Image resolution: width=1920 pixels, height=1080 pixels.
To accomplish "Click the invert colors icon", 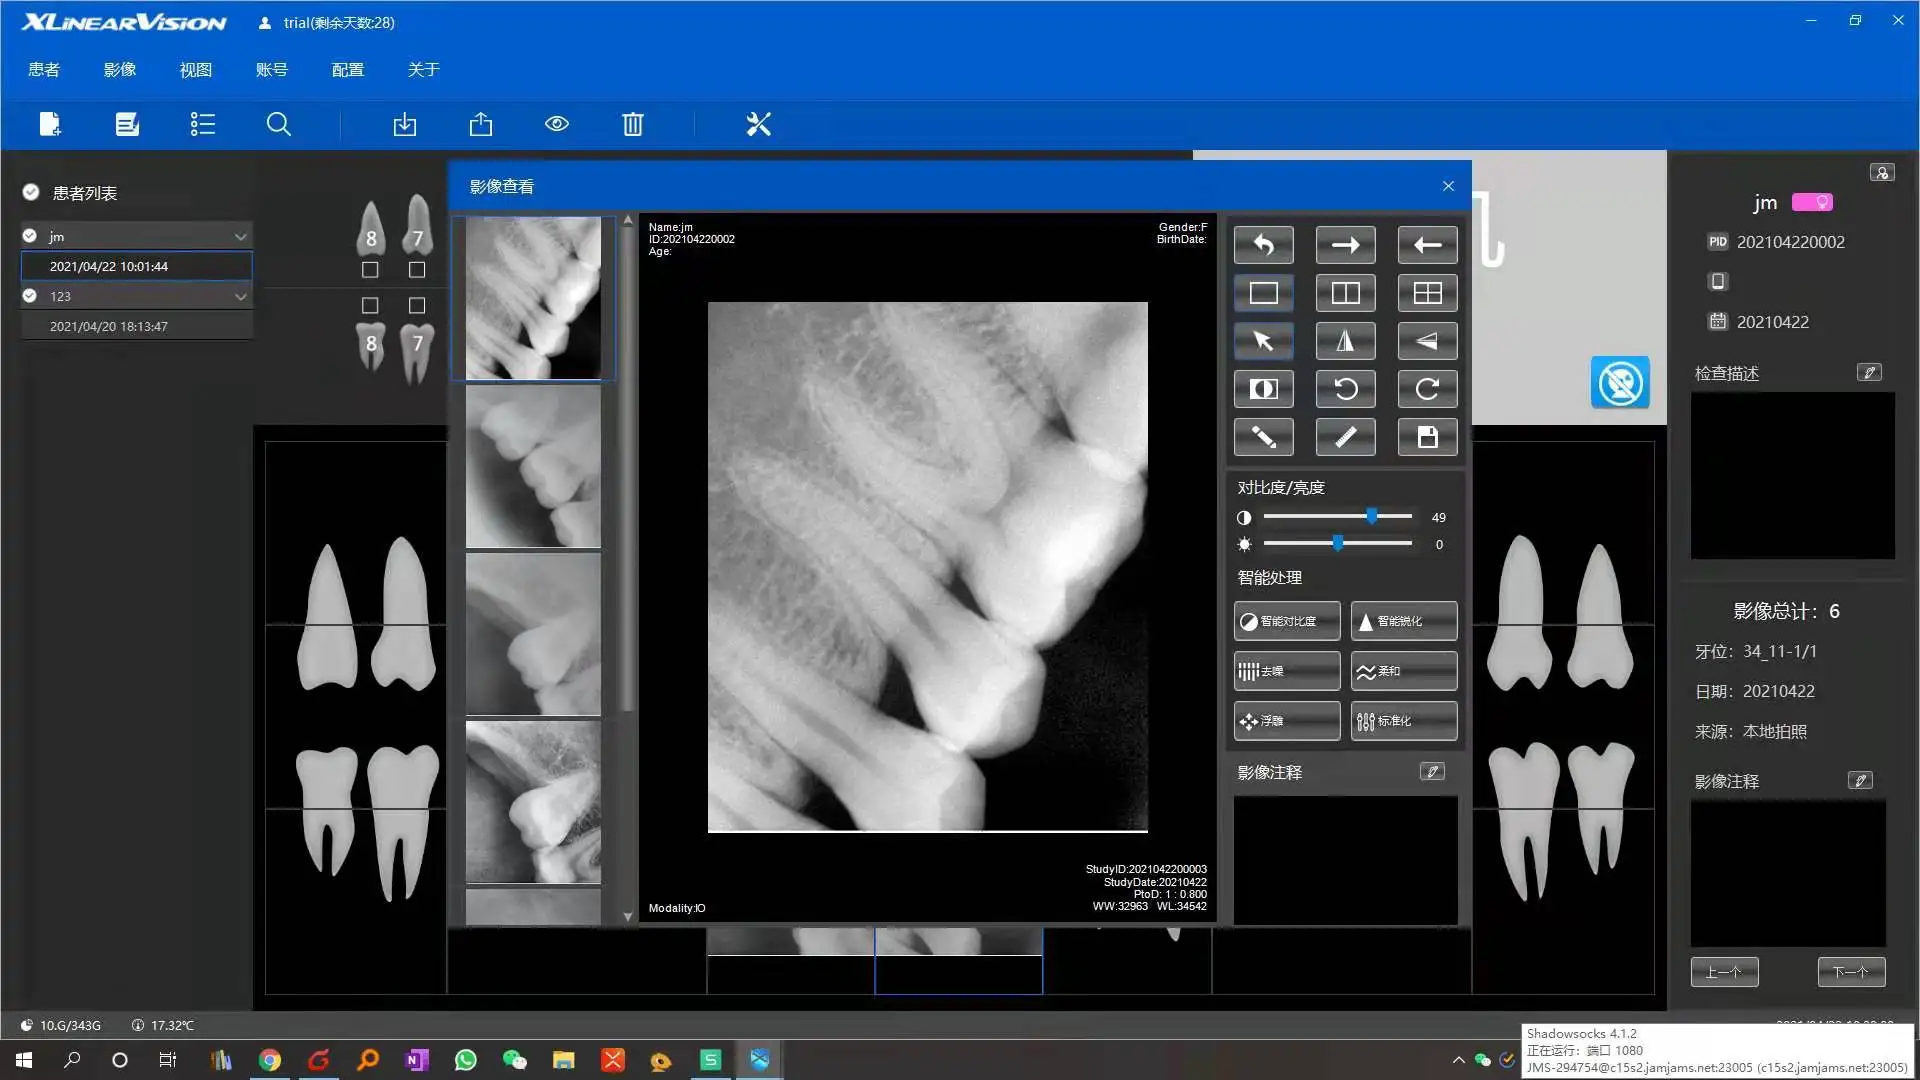I will click(x=1263, y=389).
